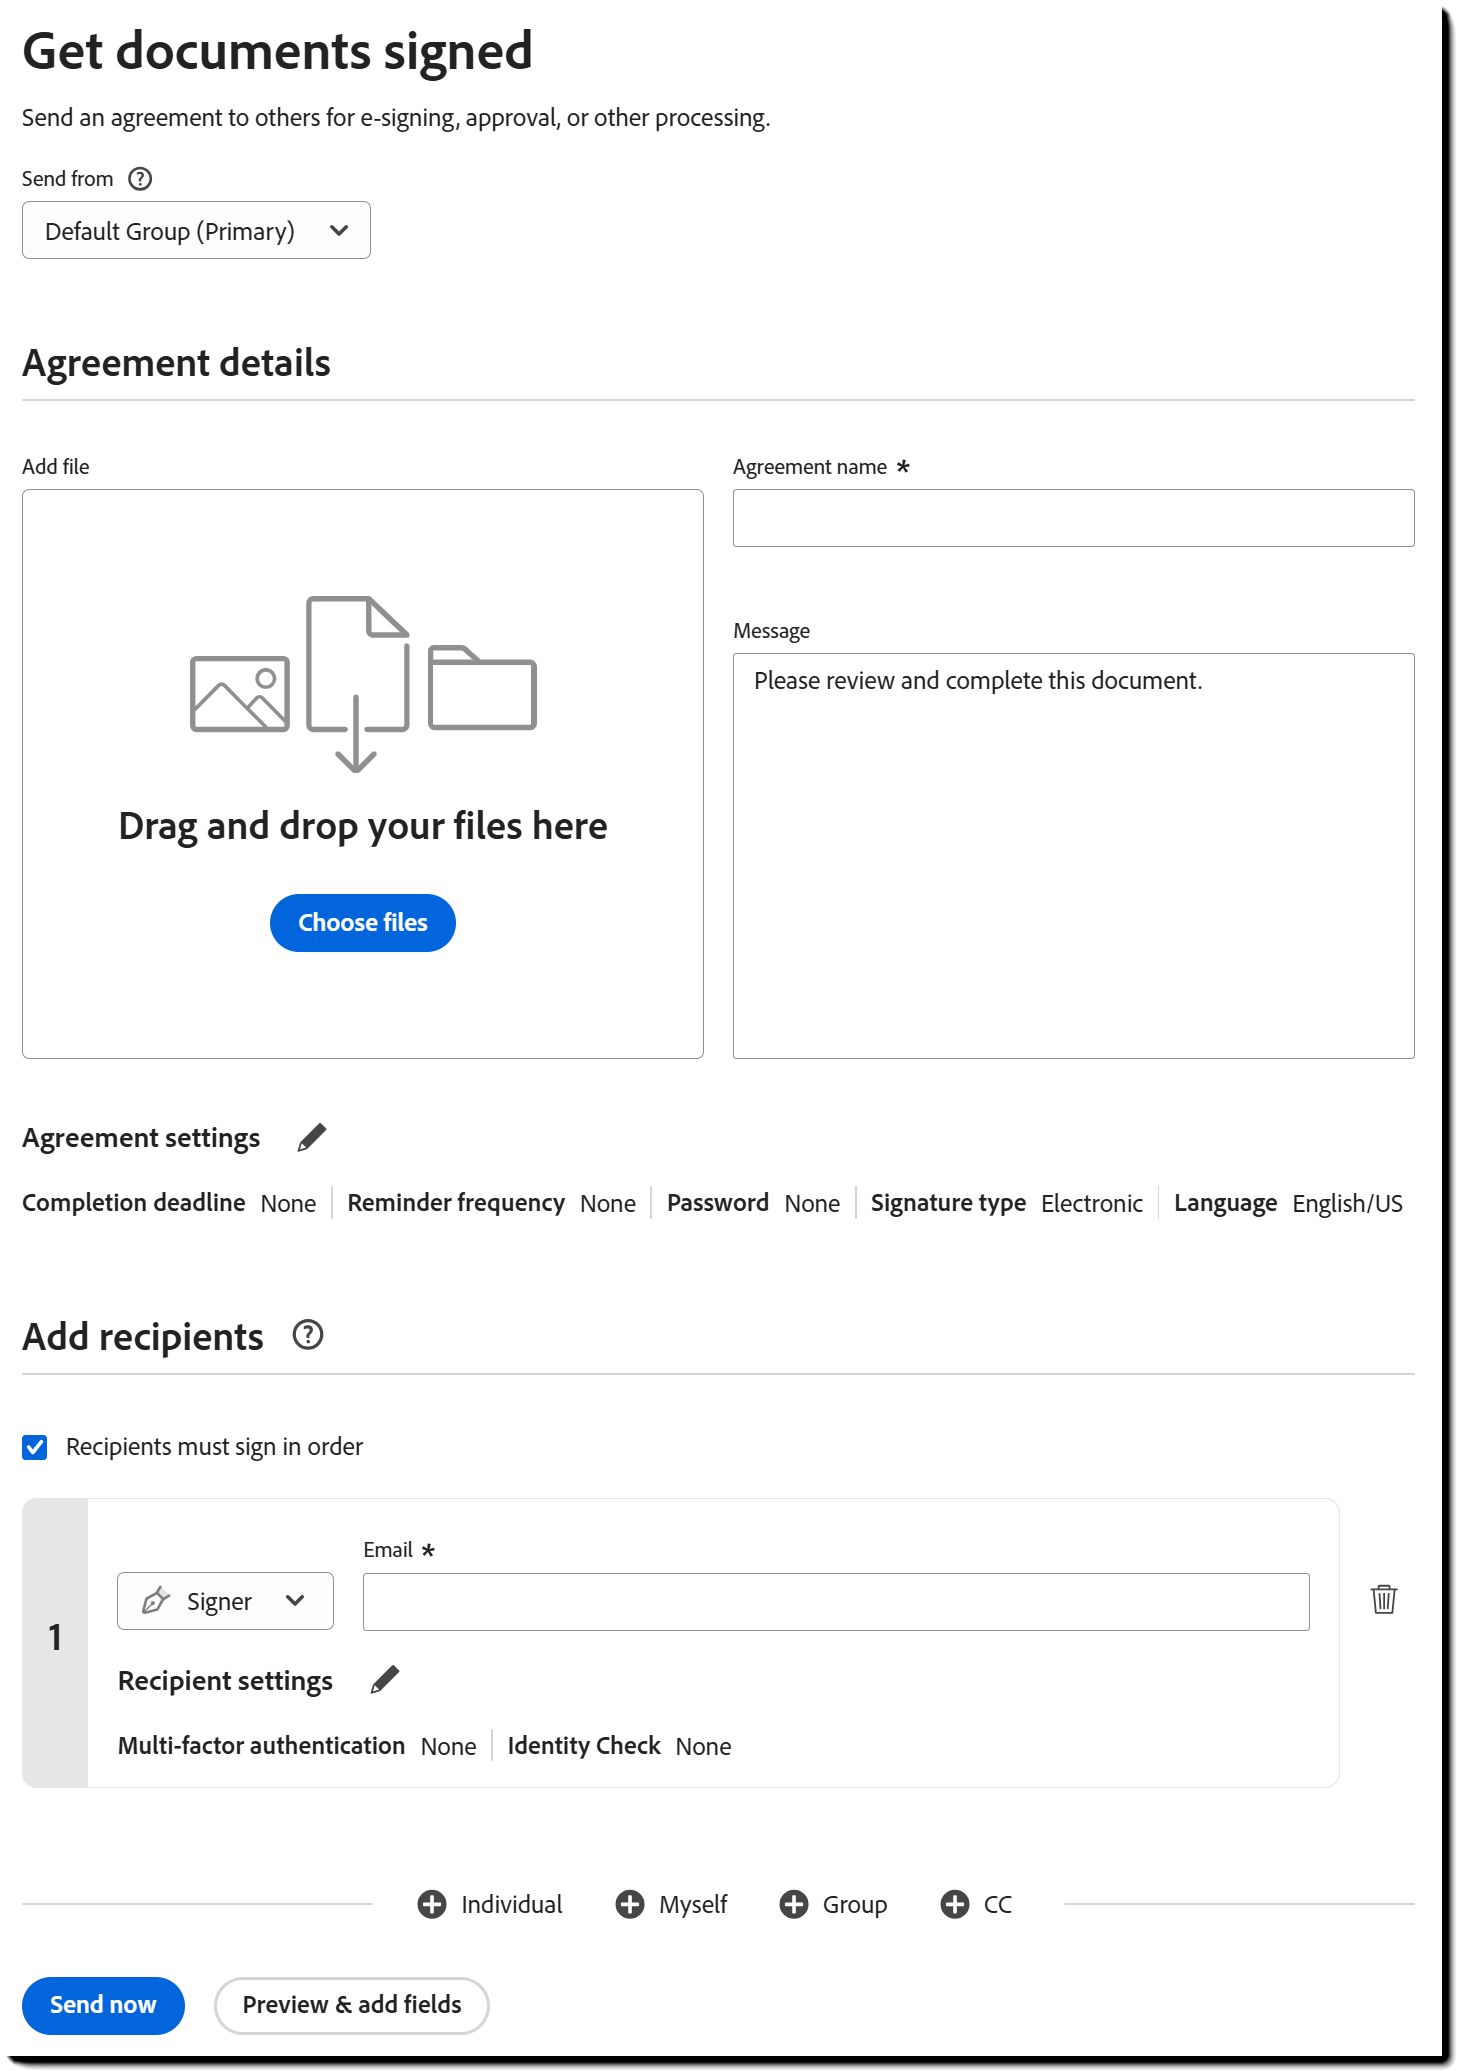Edit Agreement settings with pencil icon

(x=312, y=1138)
